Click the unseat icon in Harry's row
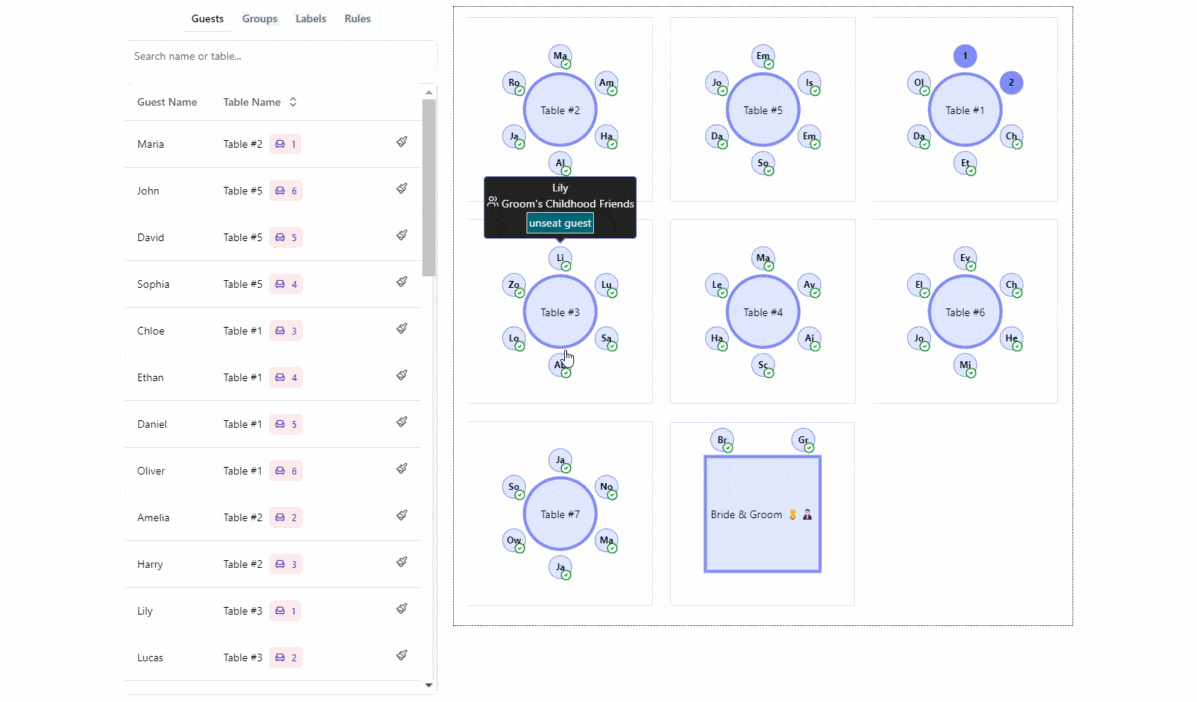Viewport: 1197px width, 702px height. 402,562
